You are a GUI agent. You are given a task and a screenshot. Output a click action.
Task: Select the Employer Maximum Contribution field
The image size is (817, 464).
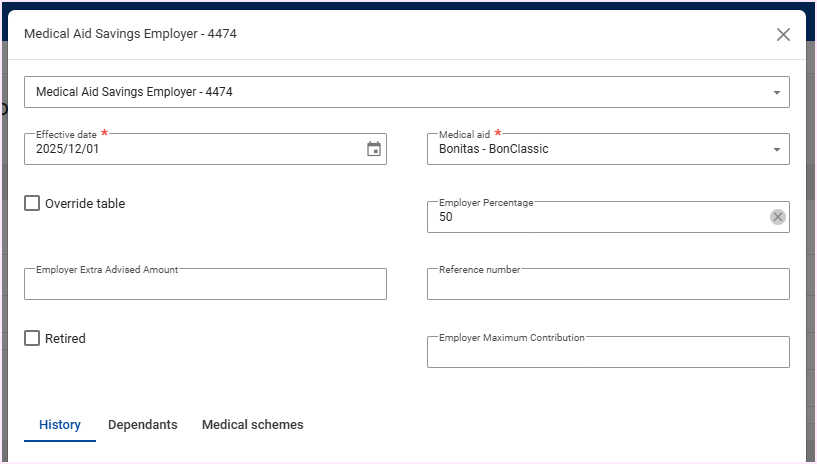tap(608, 353)
